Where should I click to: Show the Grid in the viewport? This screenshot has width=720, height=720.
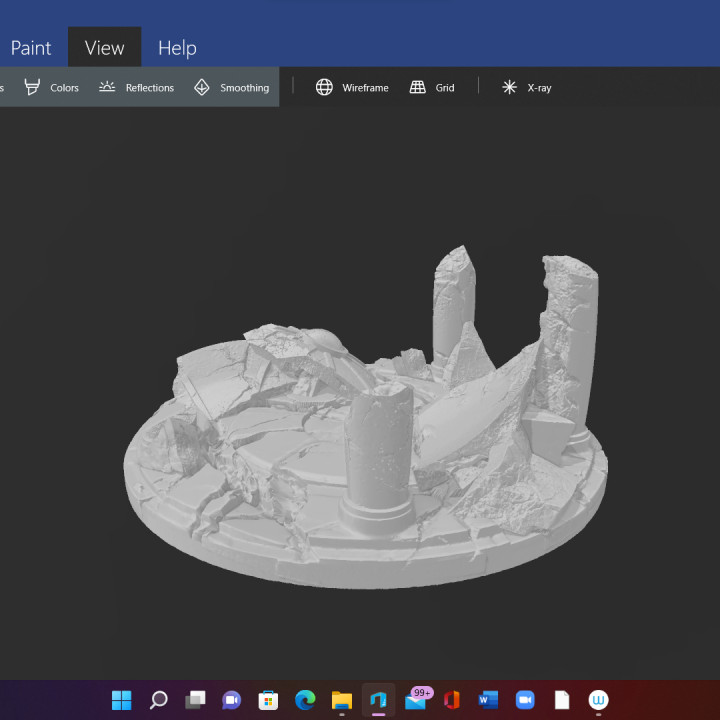432,87
